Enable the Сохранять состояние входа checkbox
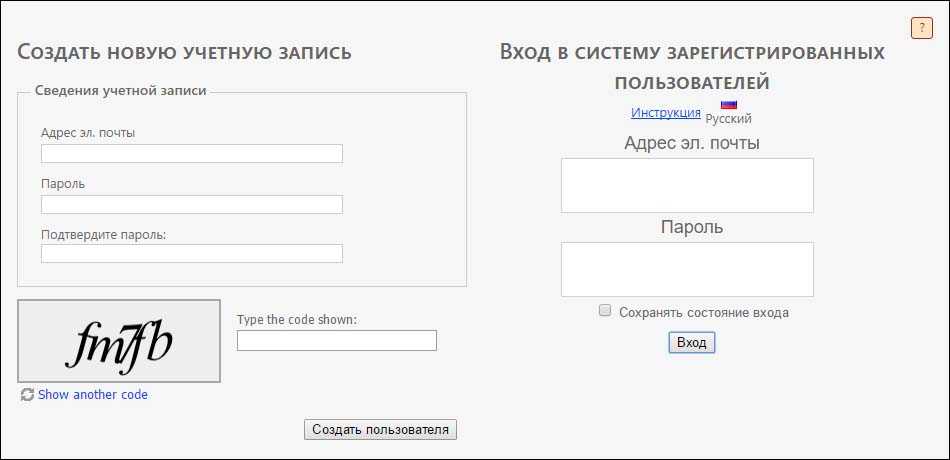The image size is (950, 460). pyautogui.click(x=604, y=311)
